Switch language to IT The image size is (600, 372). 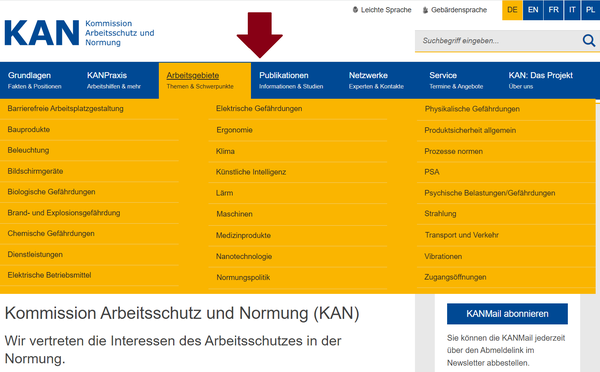[572, 10]
